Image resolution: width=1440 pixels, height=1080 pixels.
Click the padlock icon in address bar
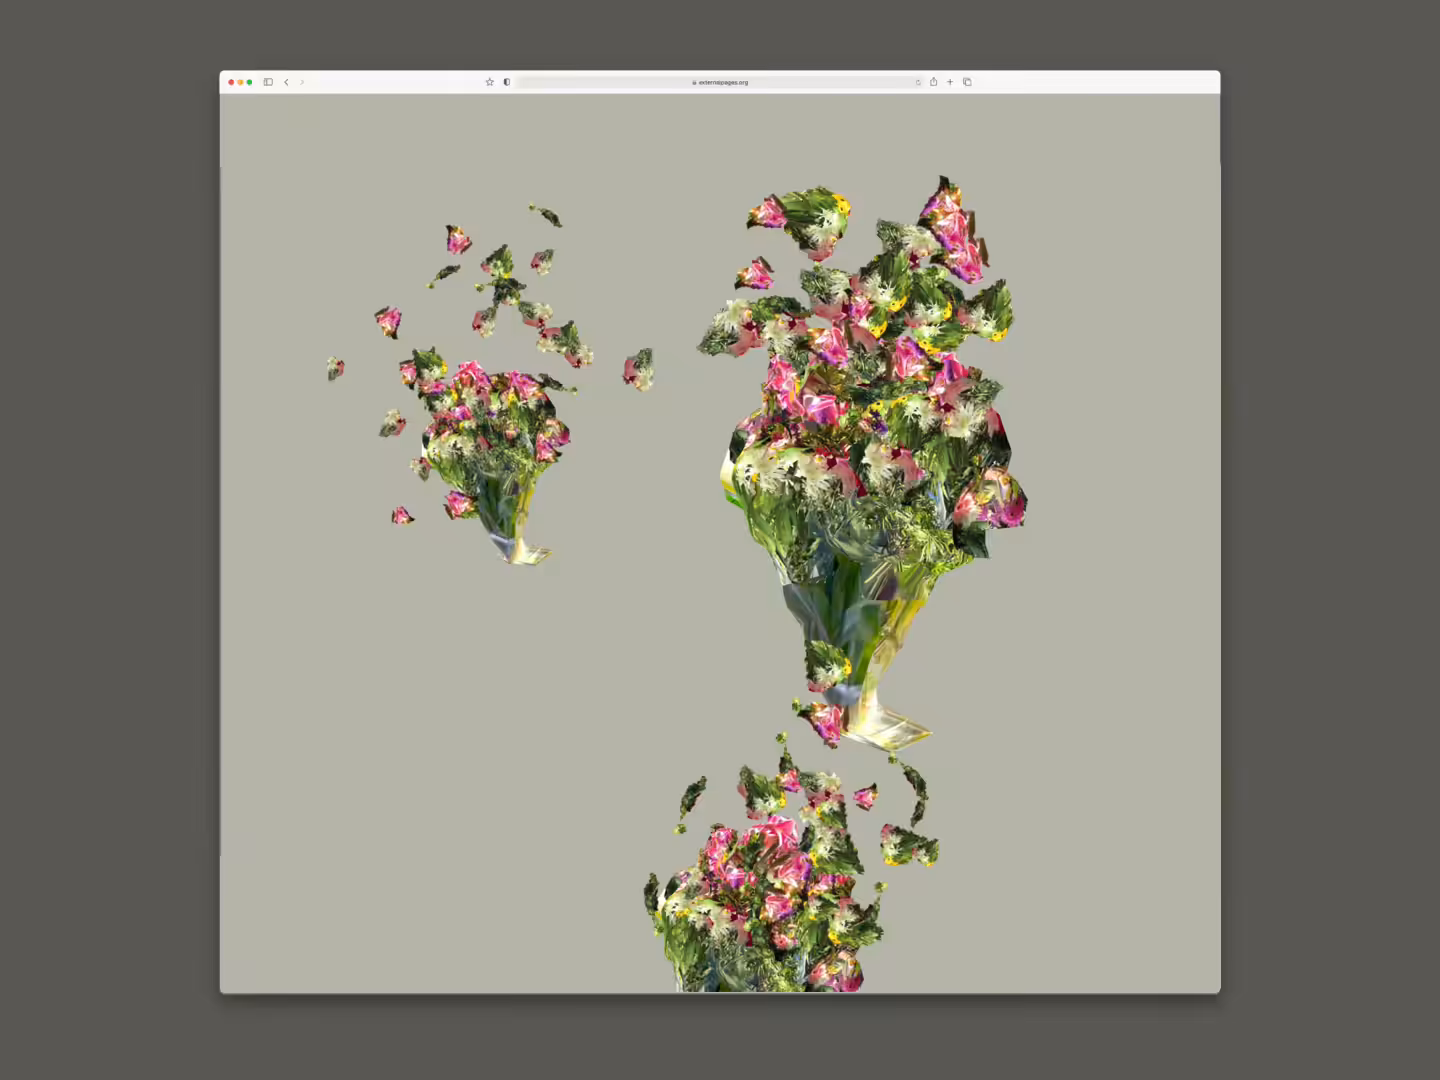click(694, 82)
